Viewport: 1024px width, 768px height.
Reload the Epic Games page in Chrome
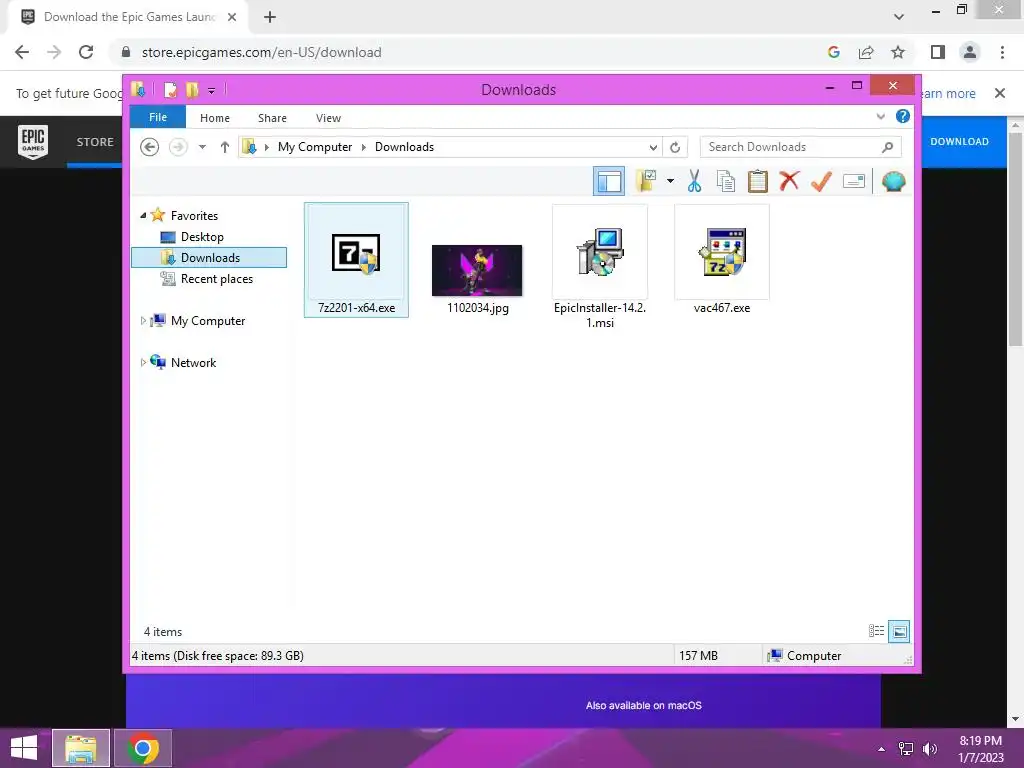click(x=86, y=52)
